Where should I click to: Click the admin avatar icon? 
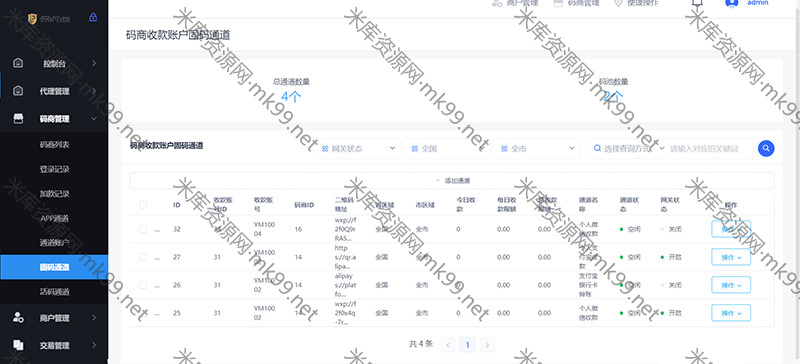click(x=732, y=3)
